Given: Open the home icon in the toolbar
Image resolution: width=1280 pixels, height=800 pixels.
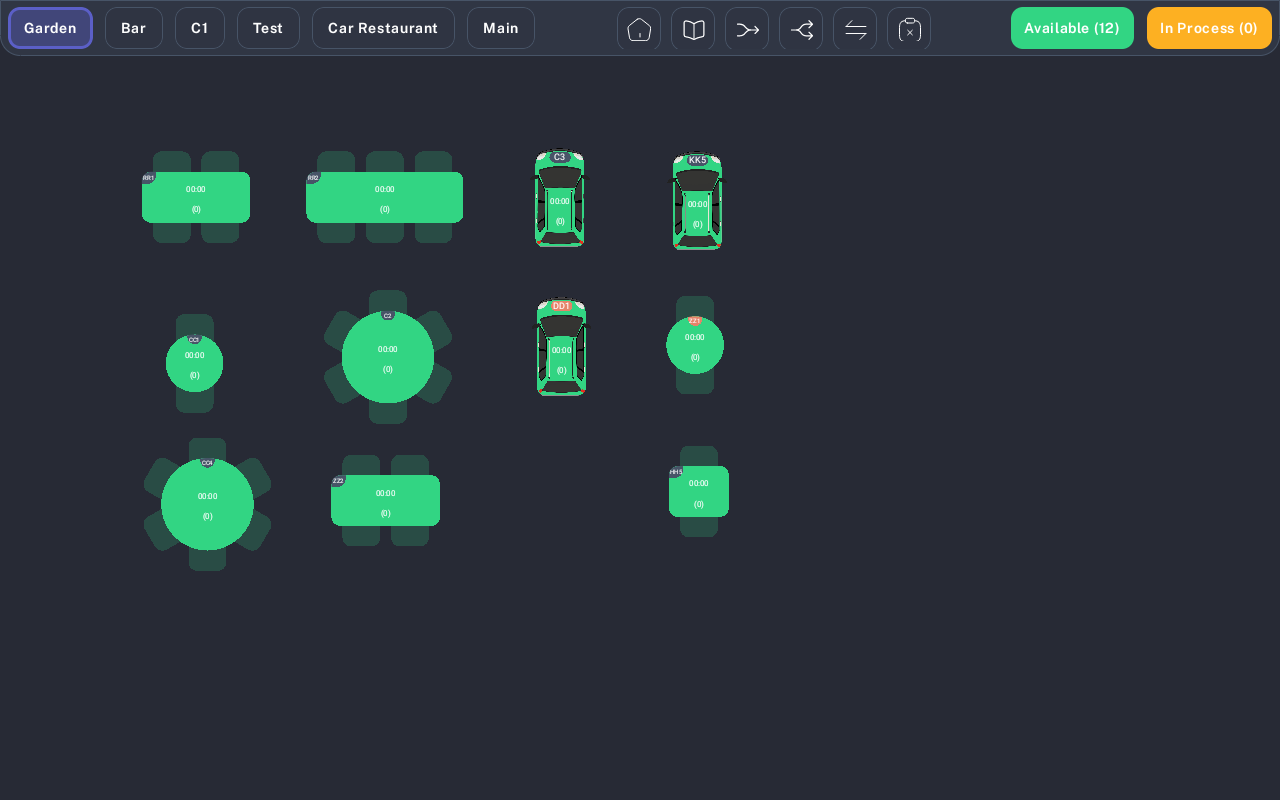Looking at the screenshot, I should pyautogui.click(x=639, y=29).
